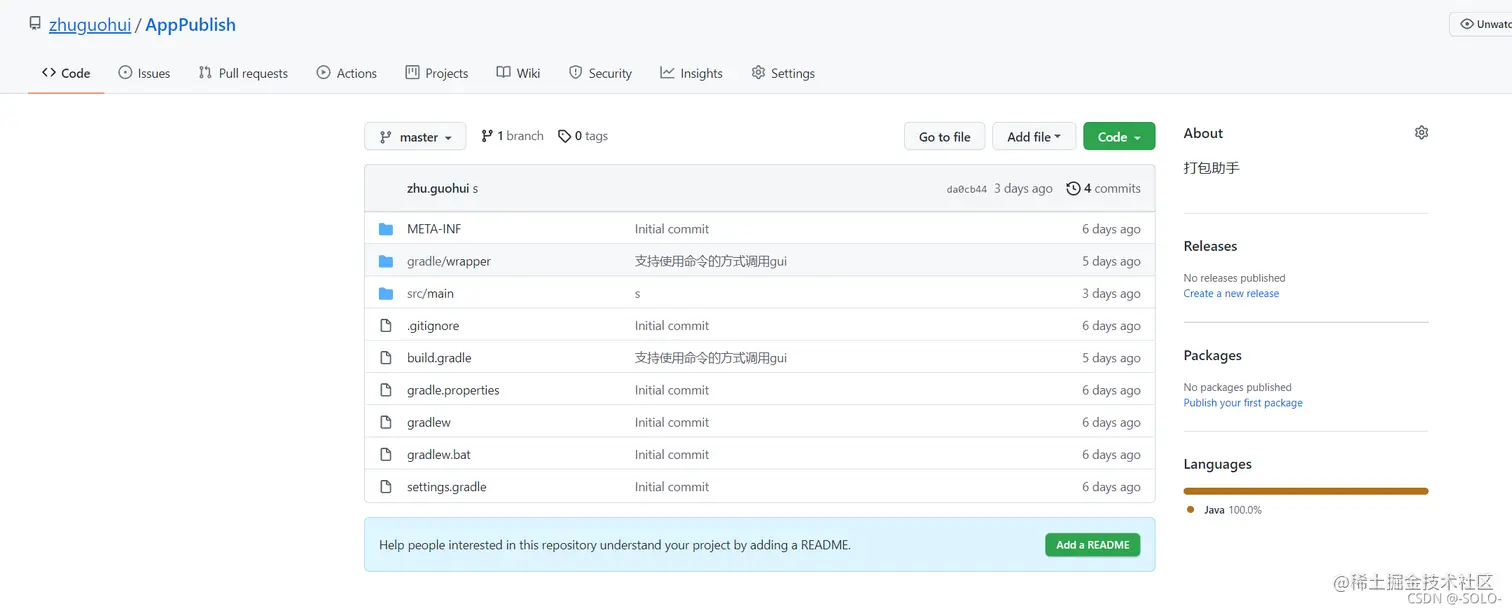
Task: Open the .gitignore file
Action: [433, 326]
